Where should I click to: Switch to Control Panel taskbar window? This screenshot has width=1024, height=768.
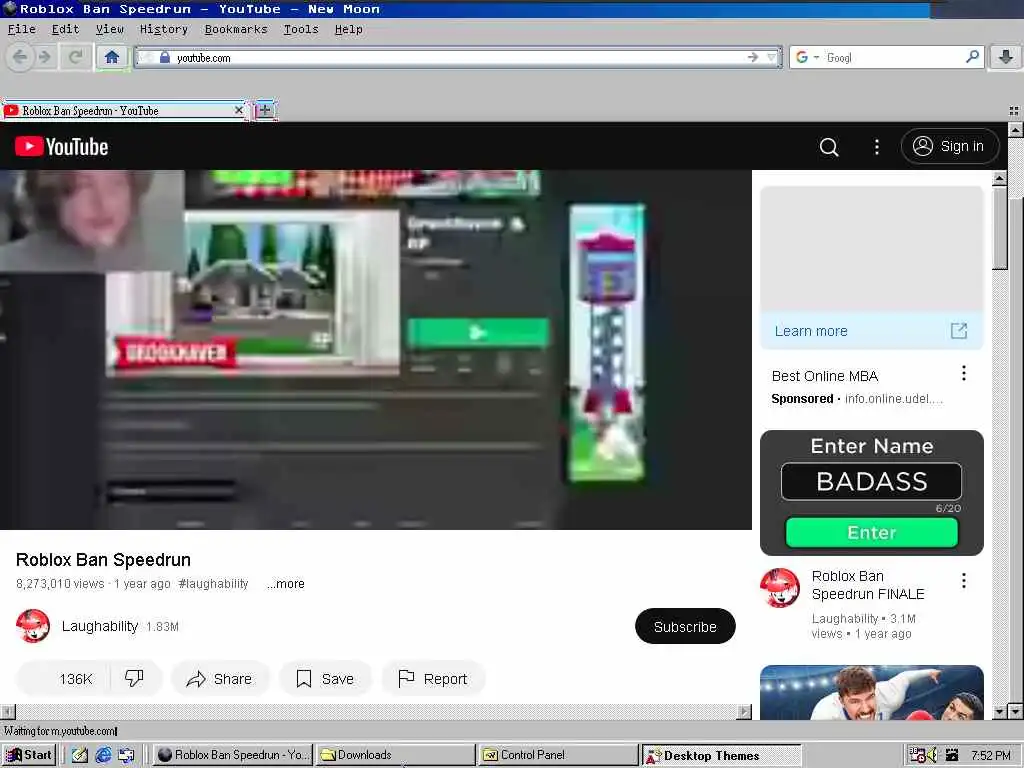(x=558, y=755)
